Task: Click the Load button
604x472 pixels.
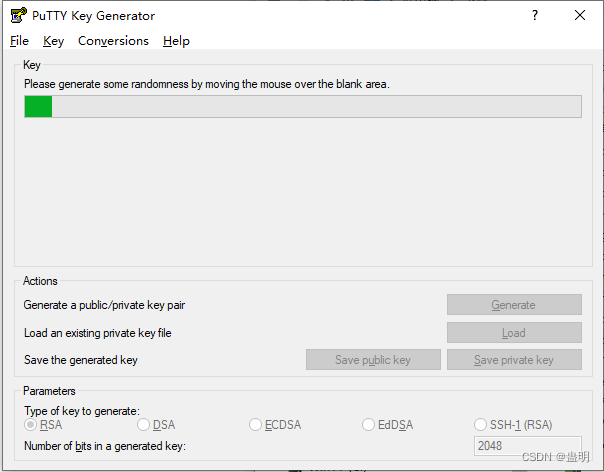Action: pos(514,333)
